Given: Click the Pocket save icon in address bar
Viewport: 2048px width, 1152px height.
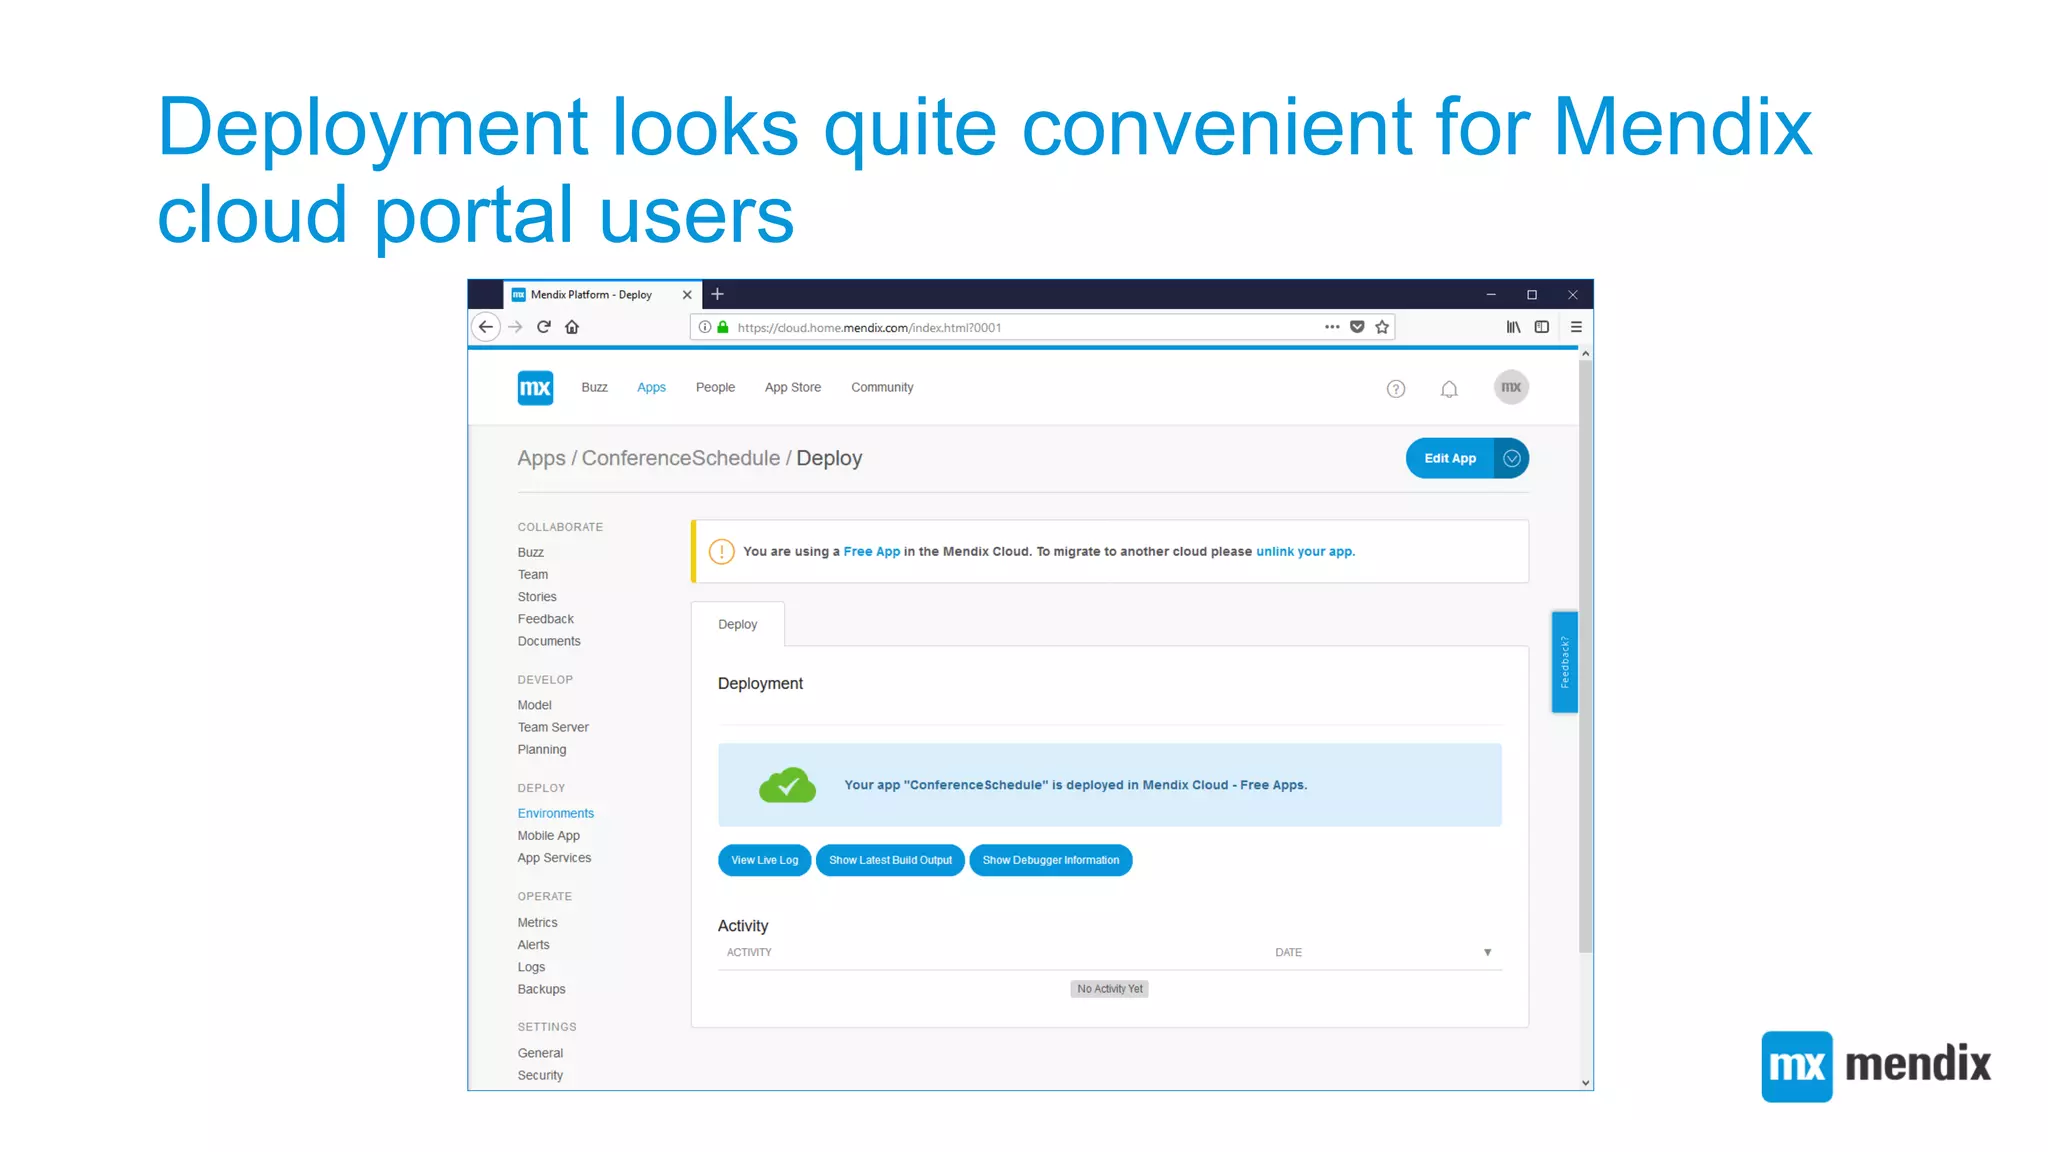Looking at the screenshot, I should tap(1357, 327).
